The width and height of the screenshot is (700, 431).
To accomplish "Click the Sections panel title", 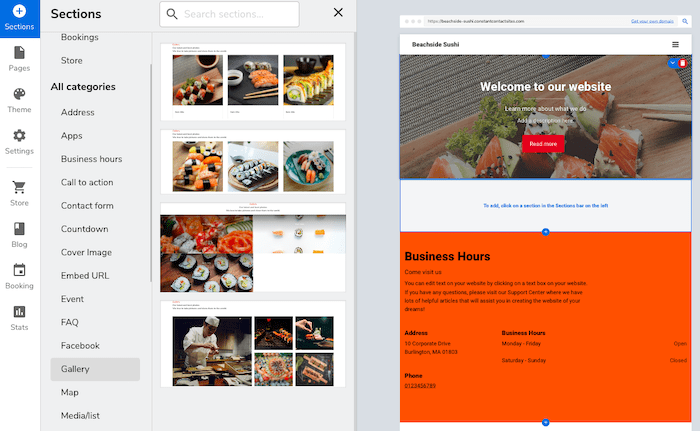I will point(76,14).
